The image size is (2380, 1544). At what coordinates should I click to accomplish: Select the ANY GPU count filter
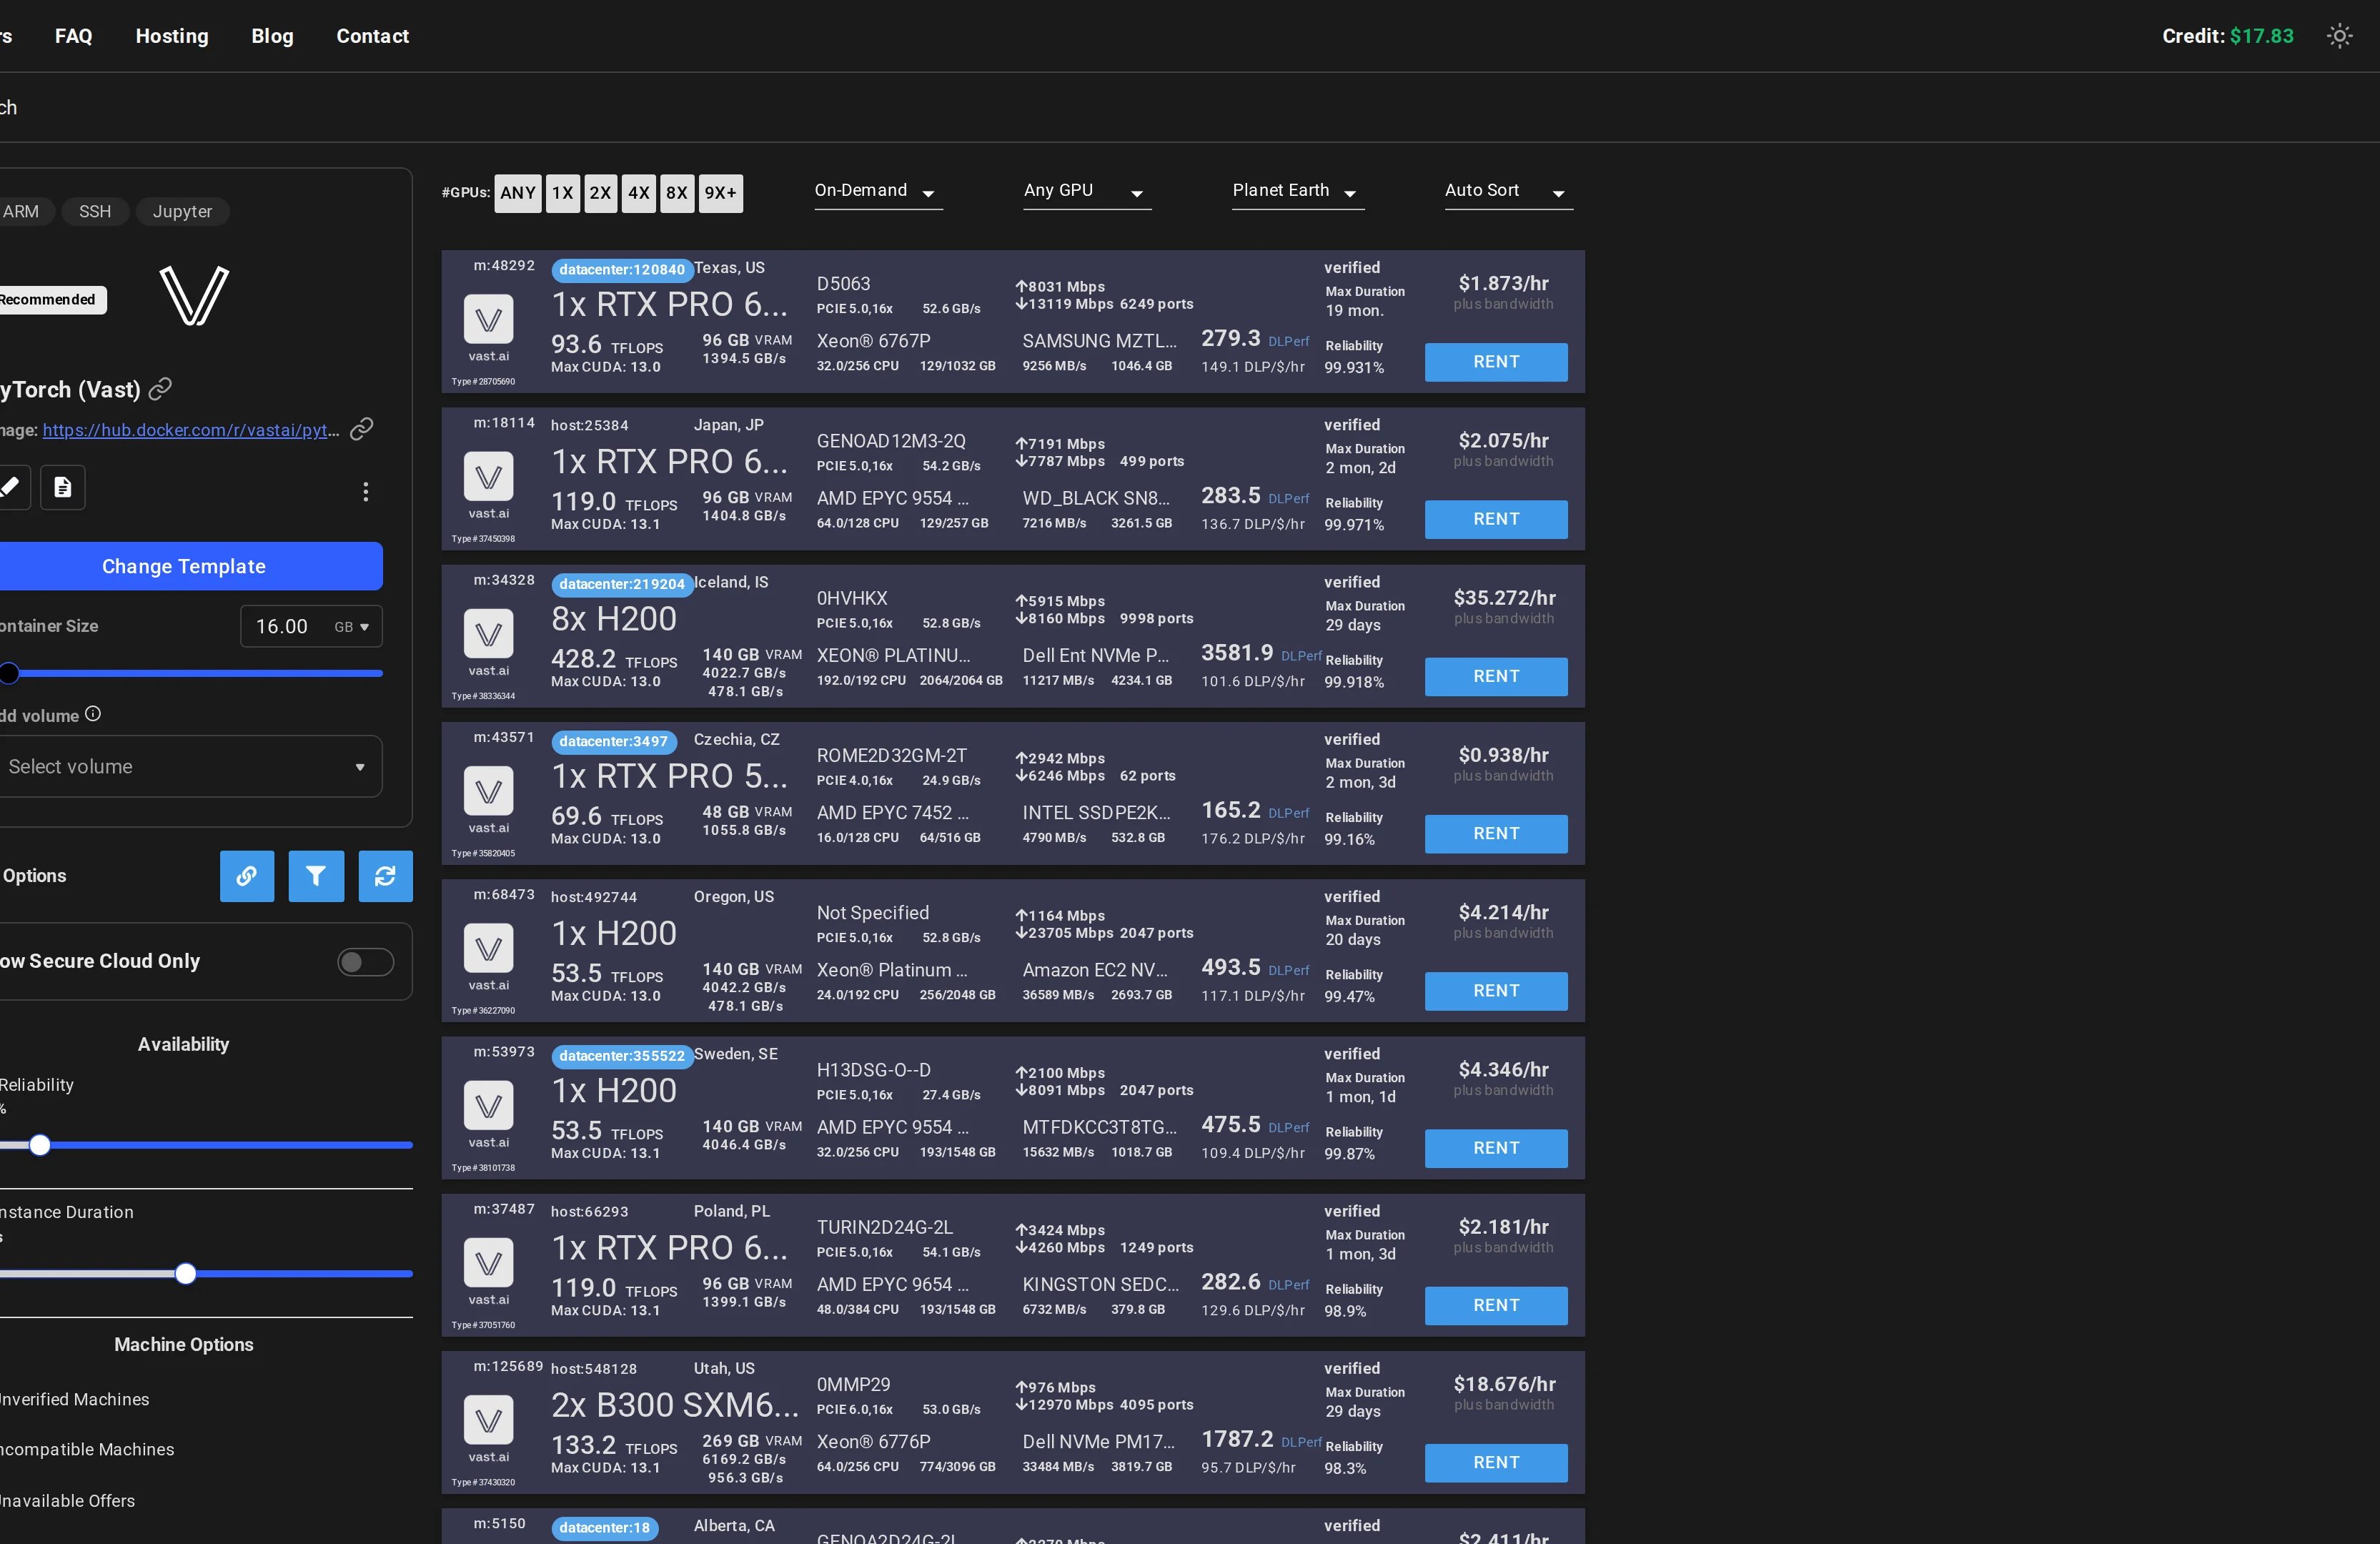(x=518, y=193)
